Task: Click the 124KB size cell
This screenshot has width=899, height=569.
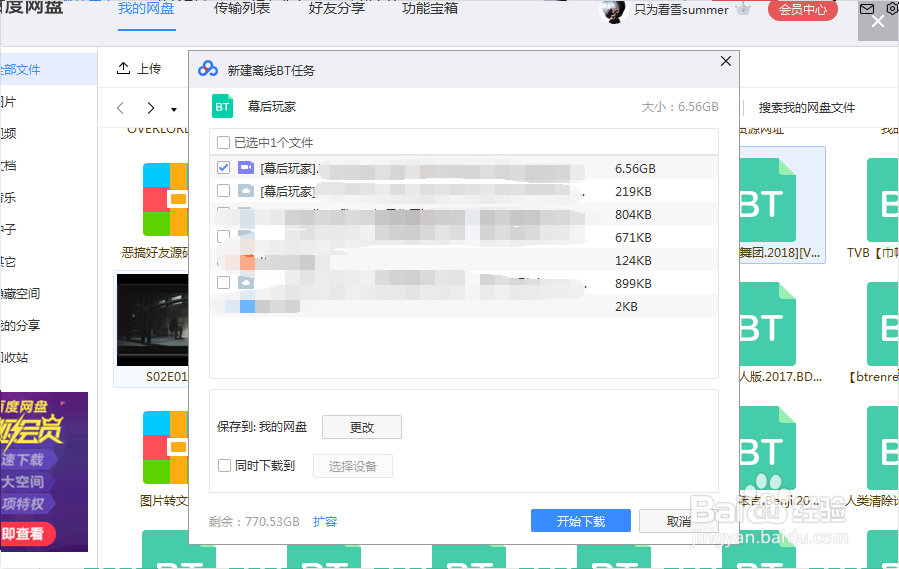Action: click(633, 260)
